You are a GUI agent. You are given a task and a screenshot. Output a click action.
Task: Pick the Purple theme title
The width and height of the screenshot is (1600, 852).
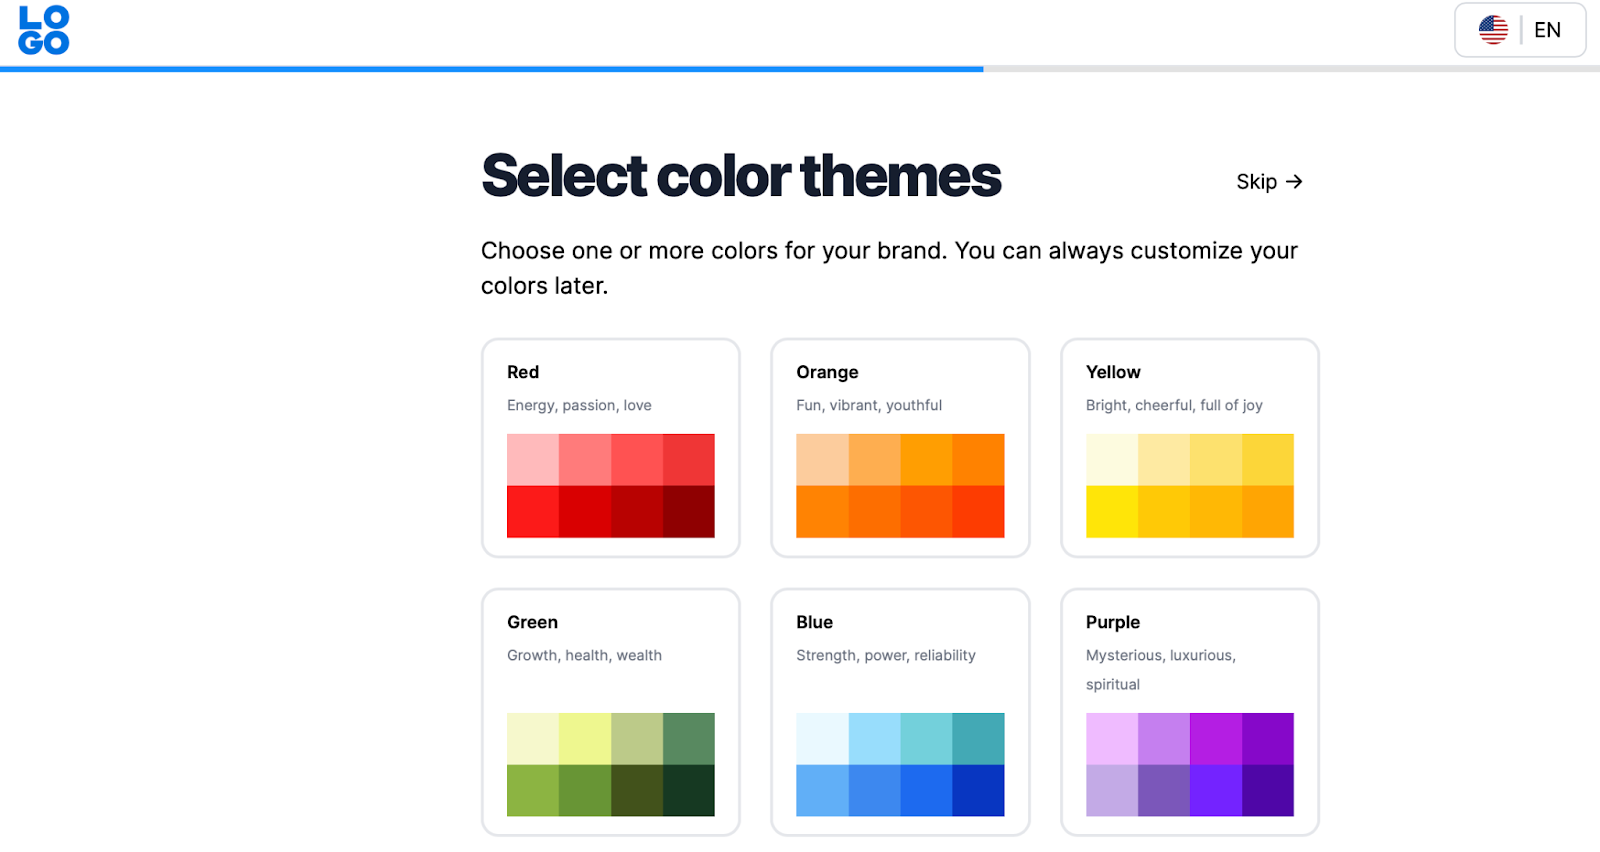(1112, 622)
